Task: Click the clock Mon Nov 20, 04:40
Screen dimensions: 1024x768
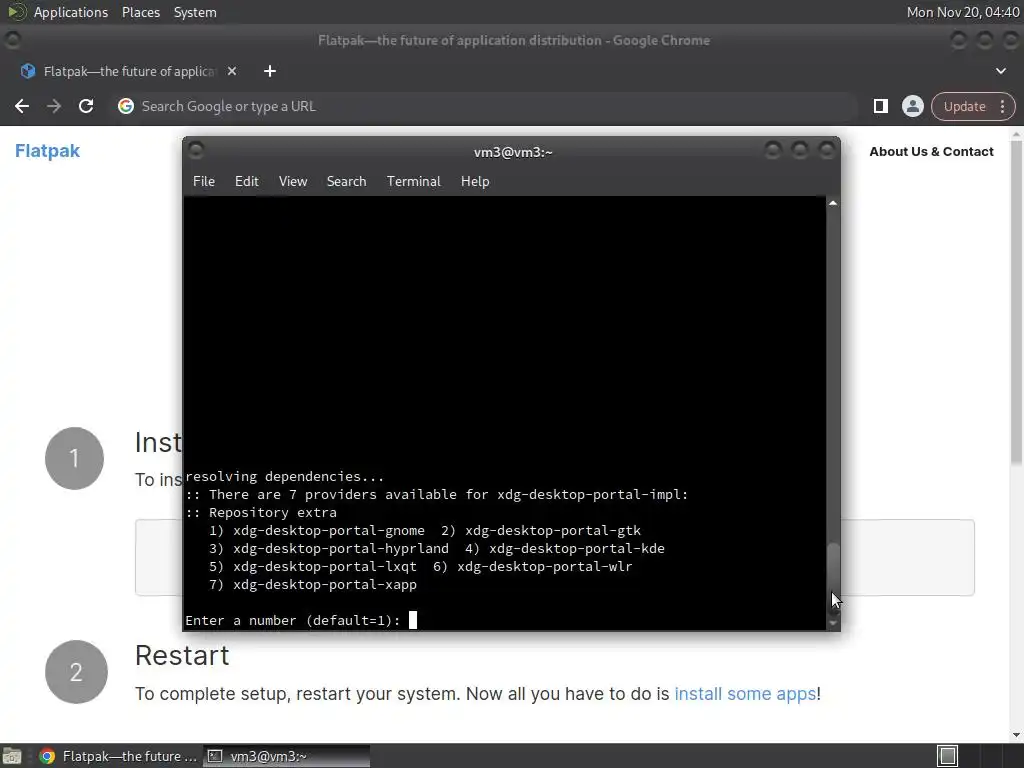Action: [963, 12]
